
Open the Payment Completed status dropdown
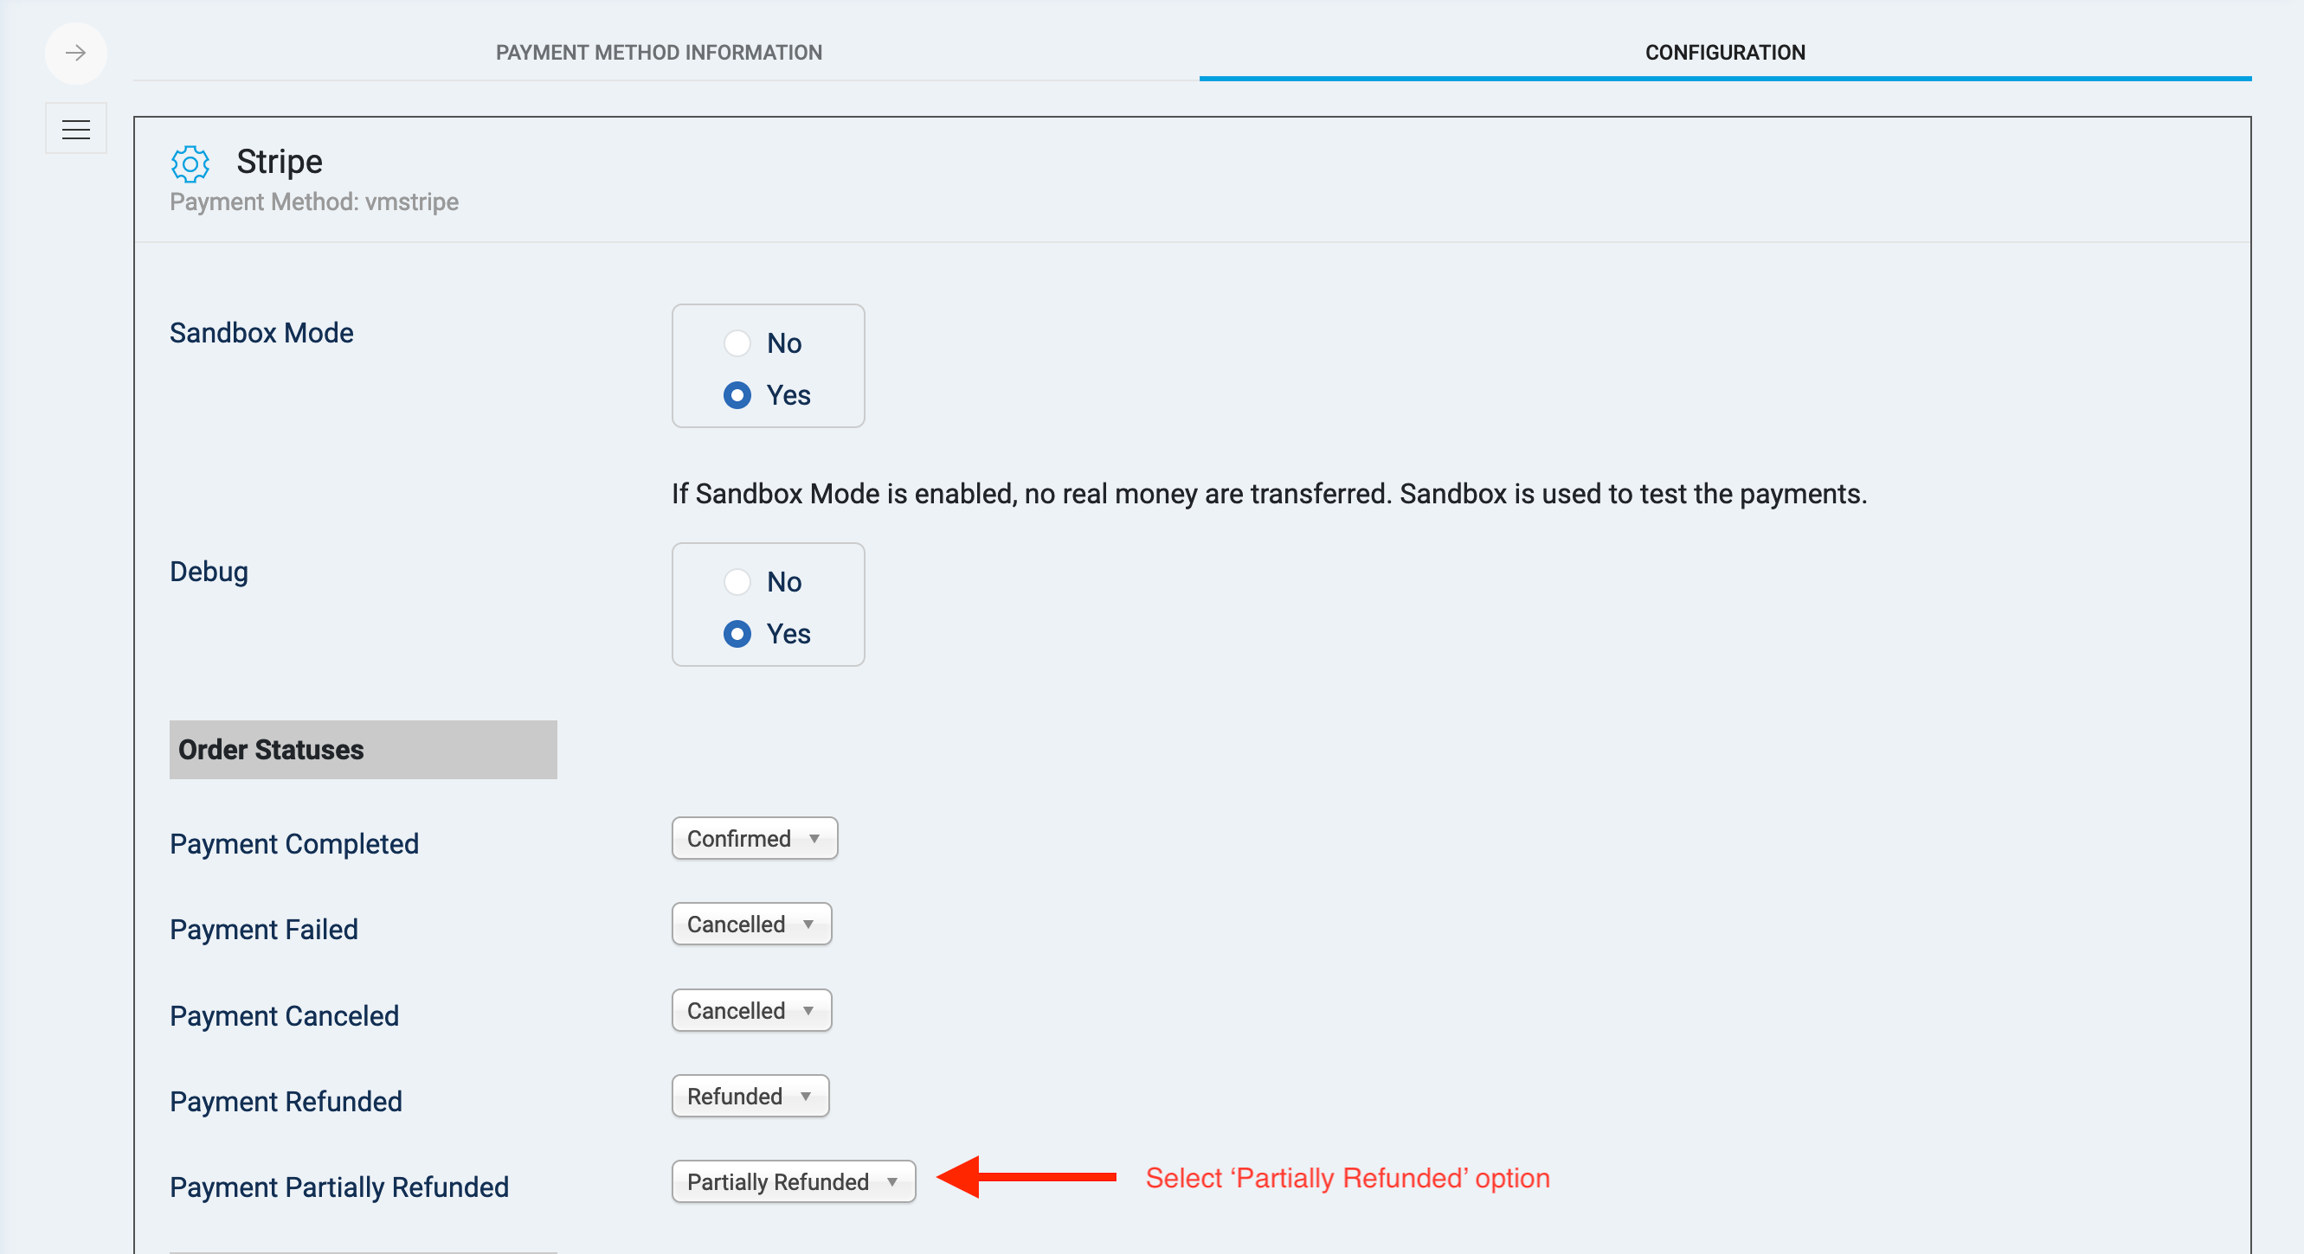tap(754, 838)
